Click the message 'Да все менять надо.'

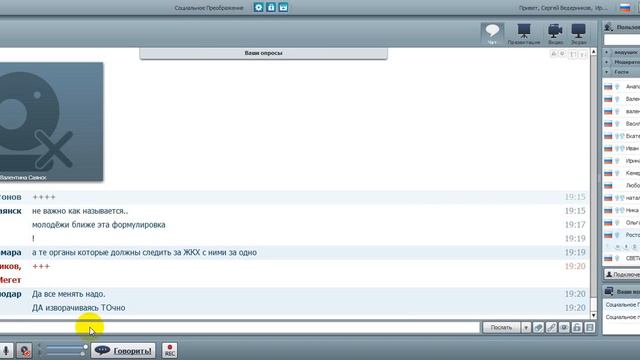click(x=69, y=294)
